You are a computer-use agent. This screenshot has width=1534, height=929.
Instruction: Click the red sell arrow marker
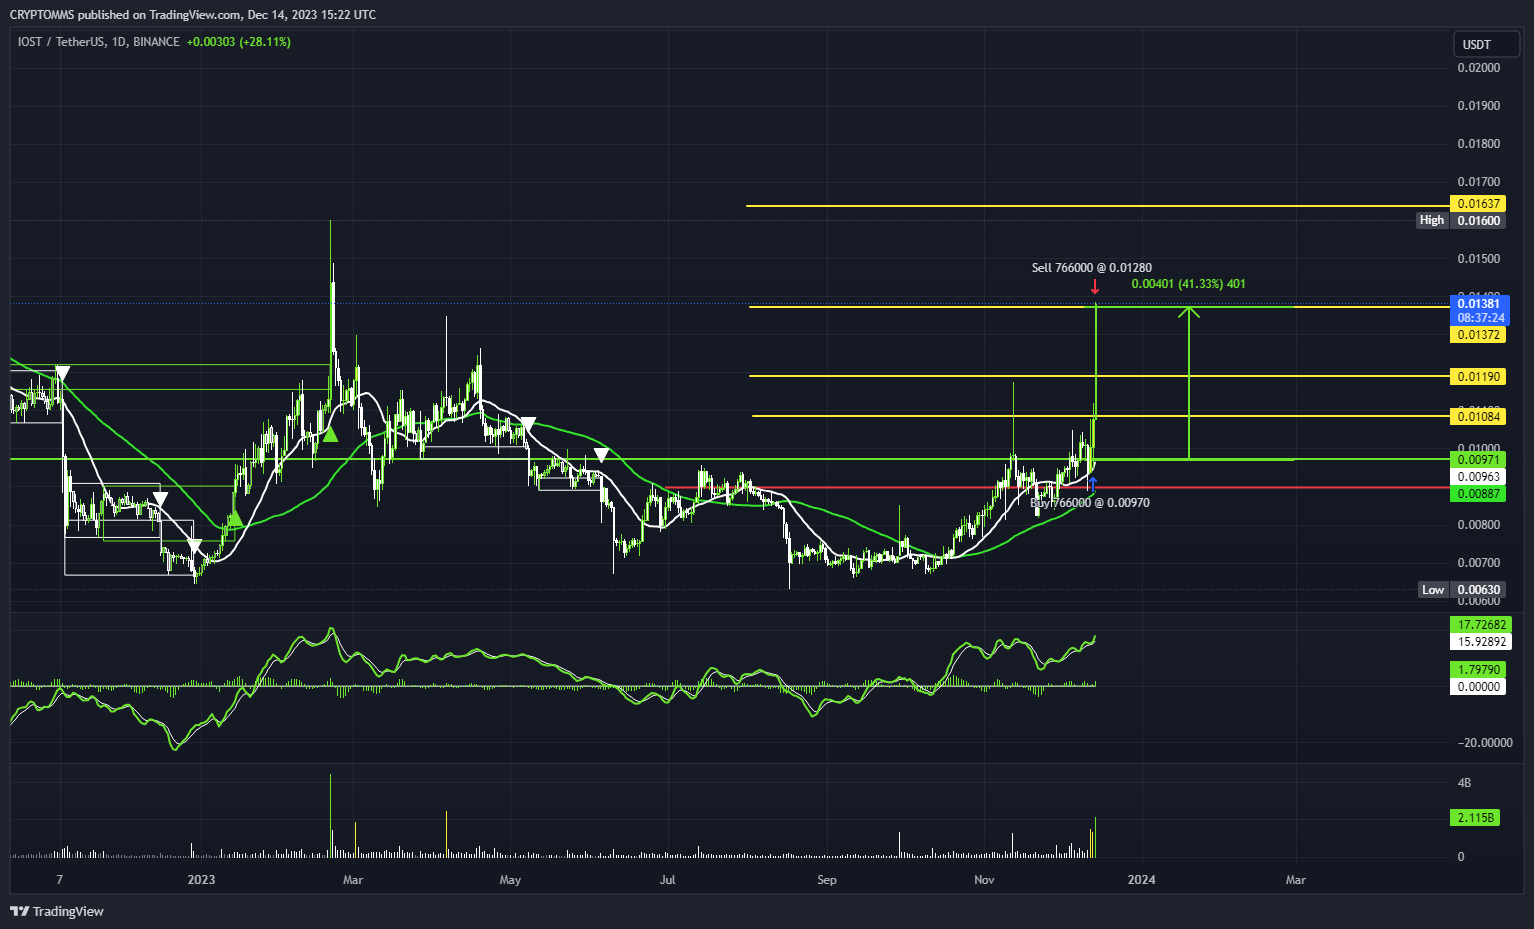(1095, 286)
